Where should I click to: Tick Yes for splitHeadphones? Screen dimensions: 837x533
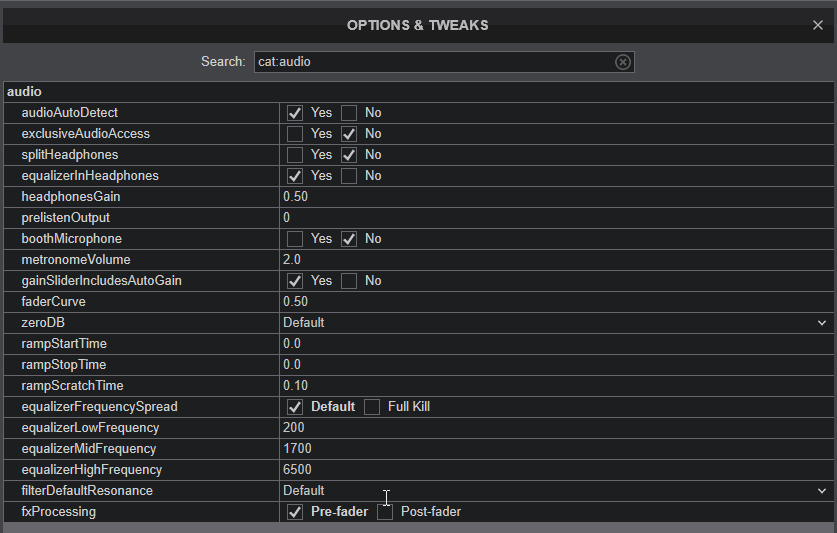[295, 155]
